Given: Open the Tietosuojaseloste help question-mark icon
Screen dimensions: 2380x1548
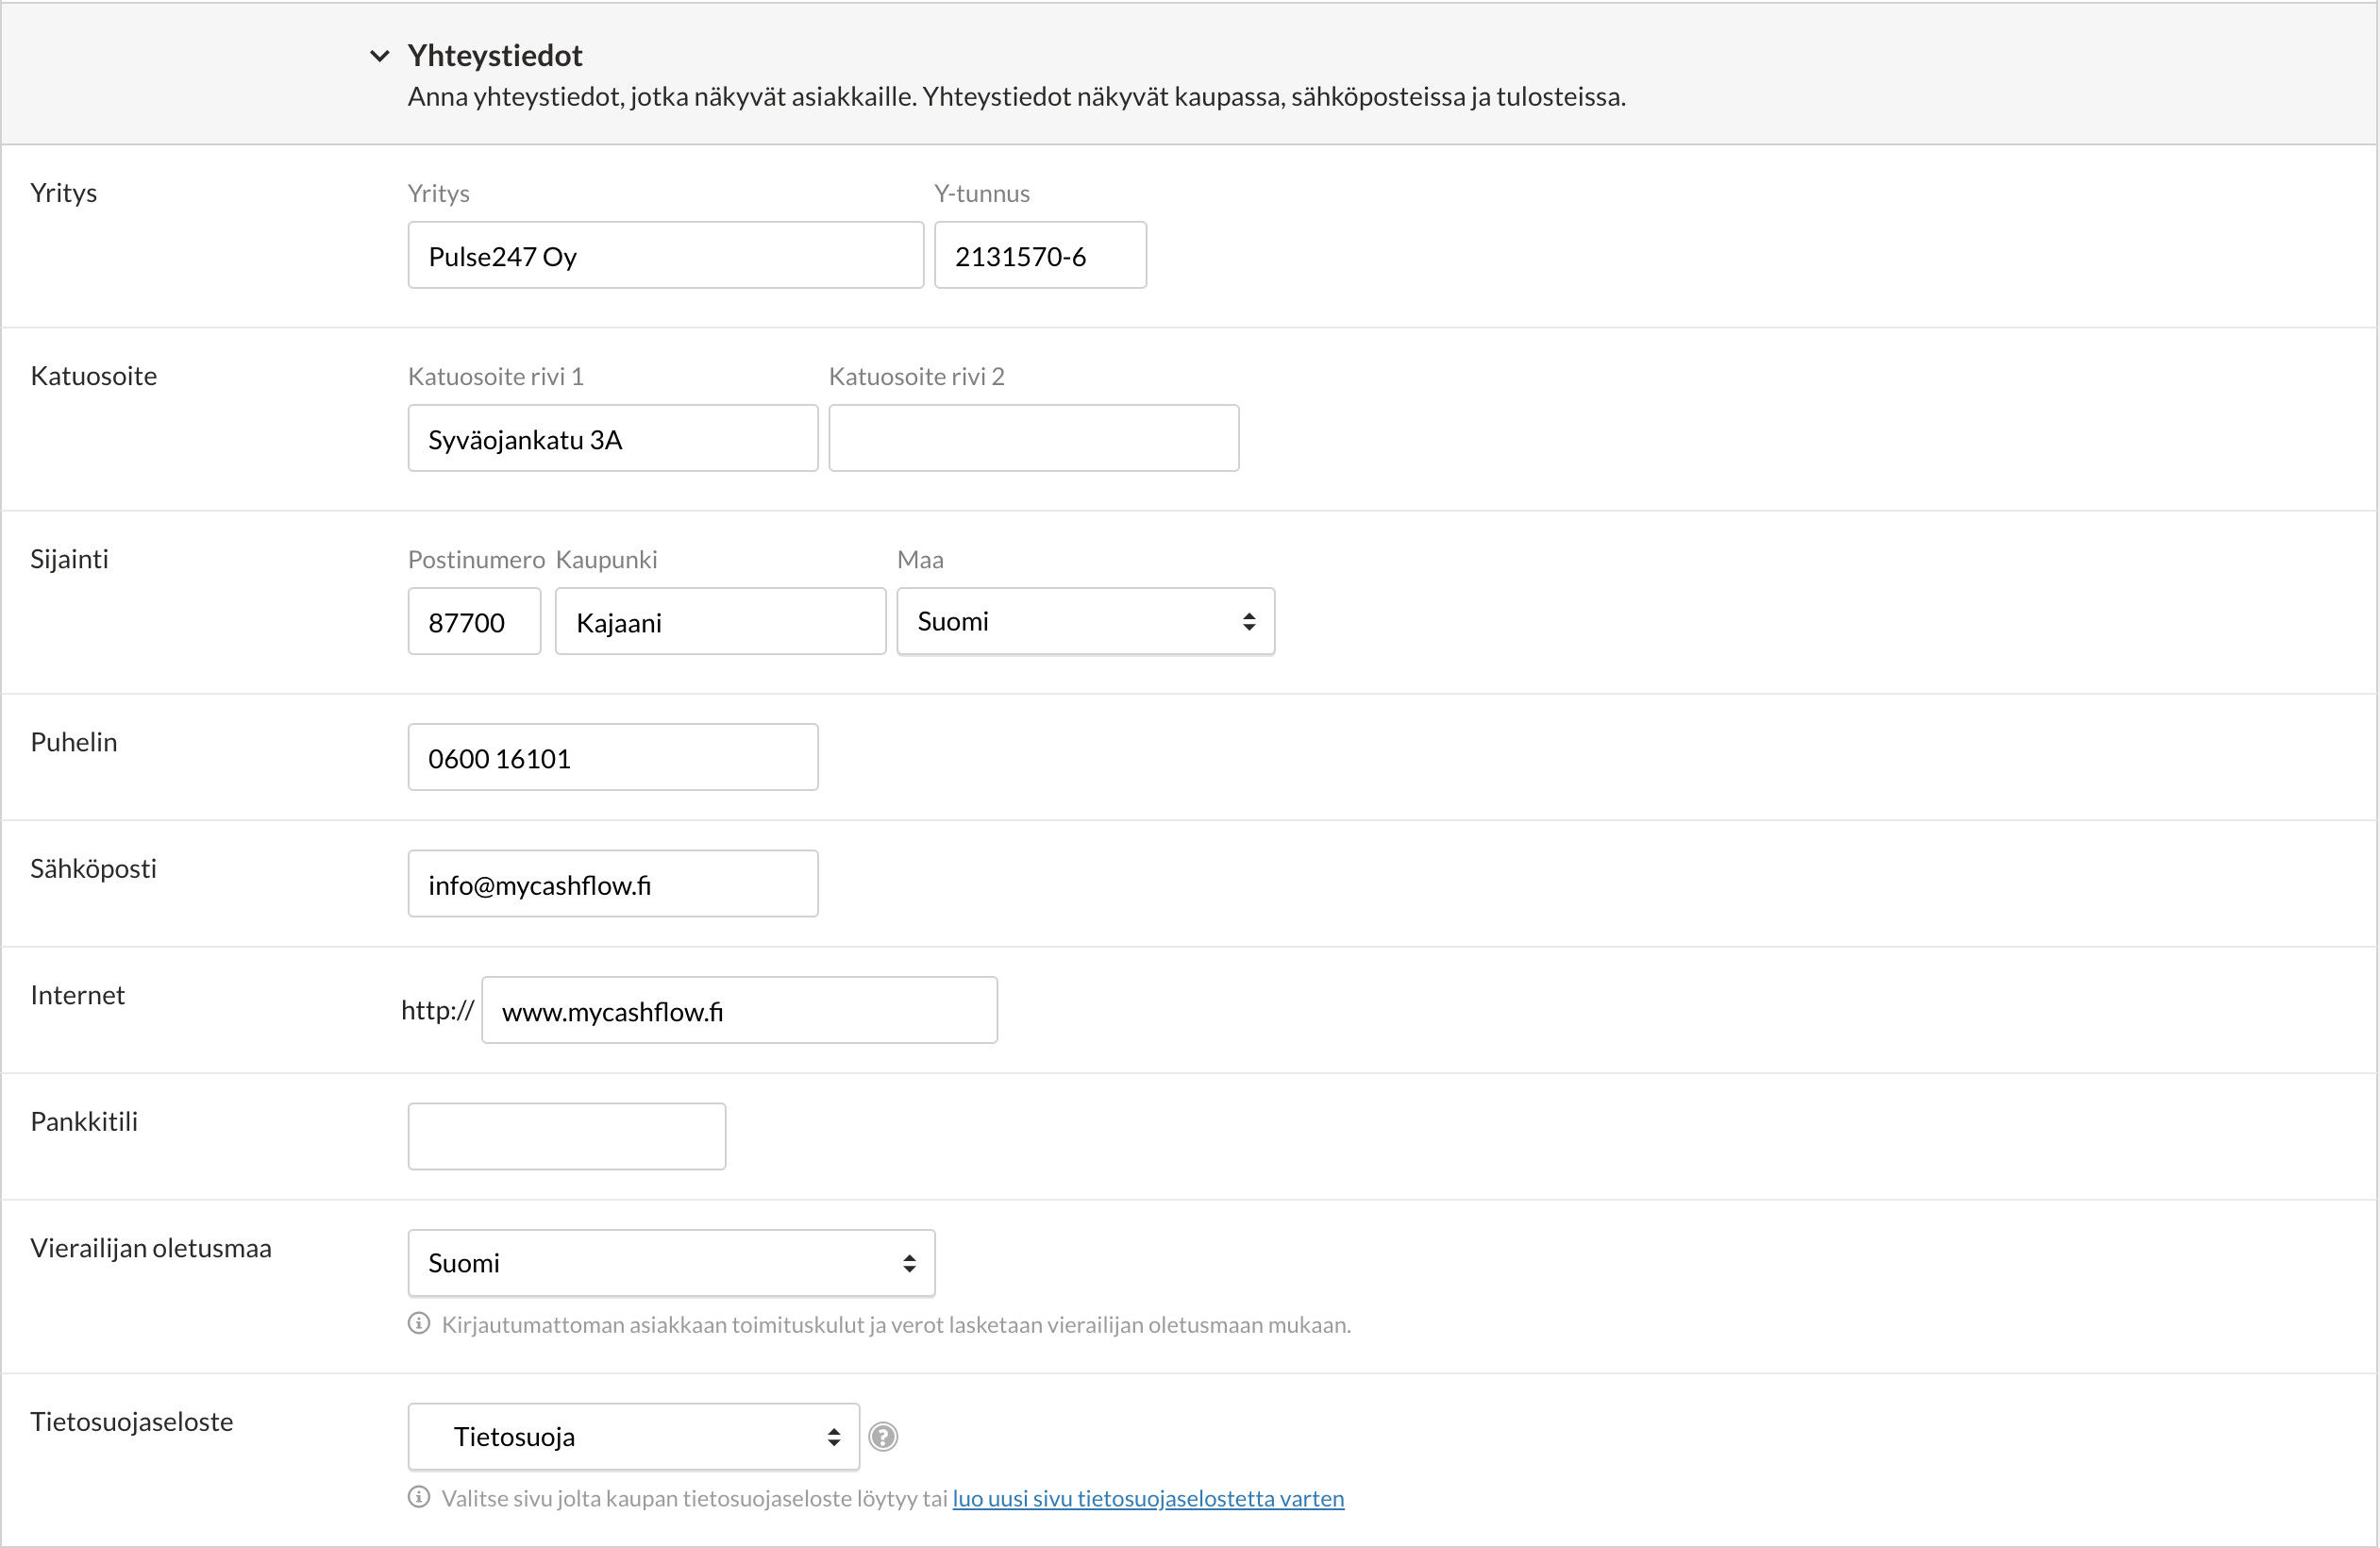Looking at the screenshot, I should tap(883, 1437).
